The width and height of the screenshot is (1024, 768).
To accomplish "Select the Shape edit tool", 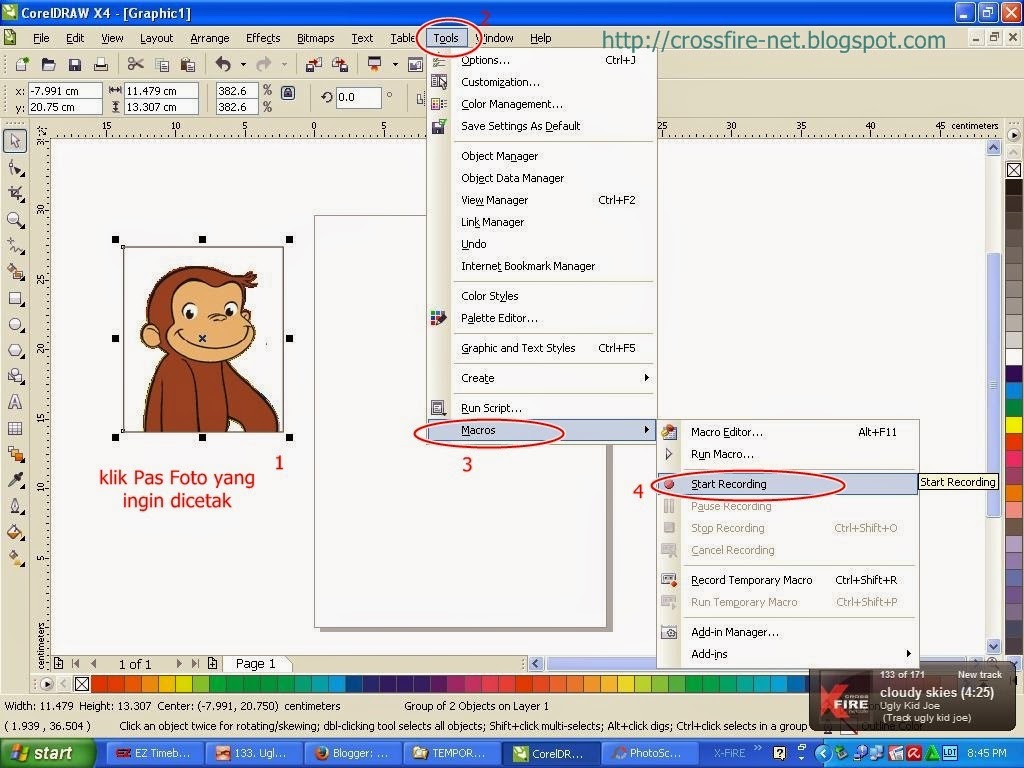I will point(15,168).
